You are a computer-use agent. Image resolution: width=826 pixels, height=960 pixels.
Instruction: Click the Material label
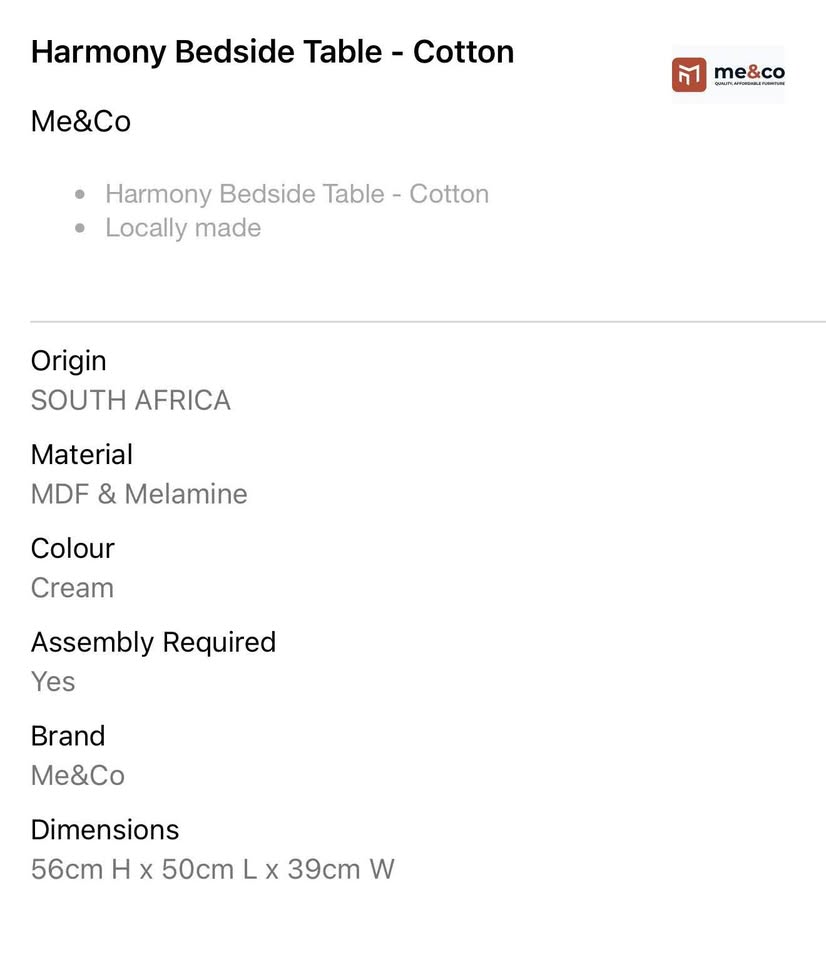[82, 455]
